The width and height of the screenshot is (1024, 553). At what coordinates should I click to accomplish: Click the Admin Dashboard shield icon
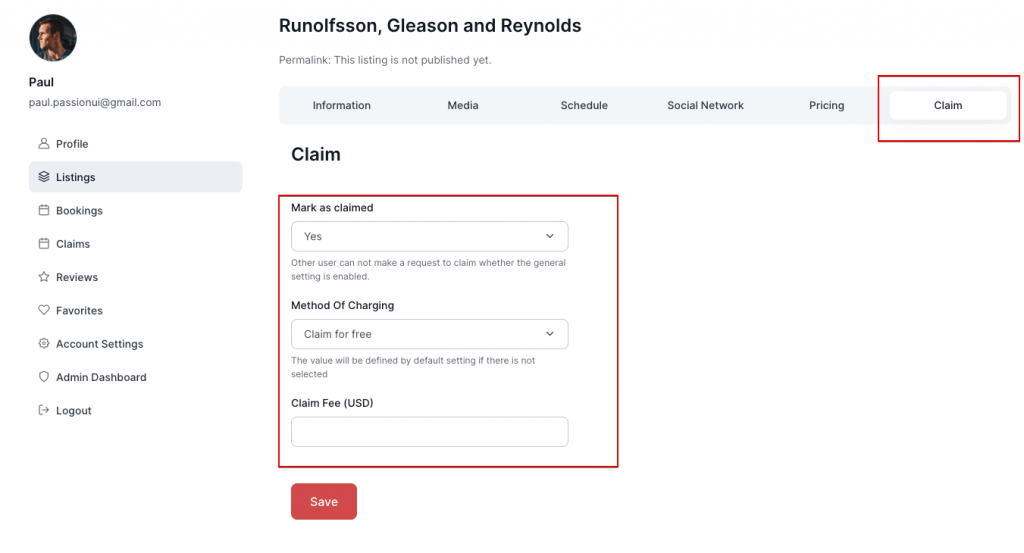click(44, 377)
